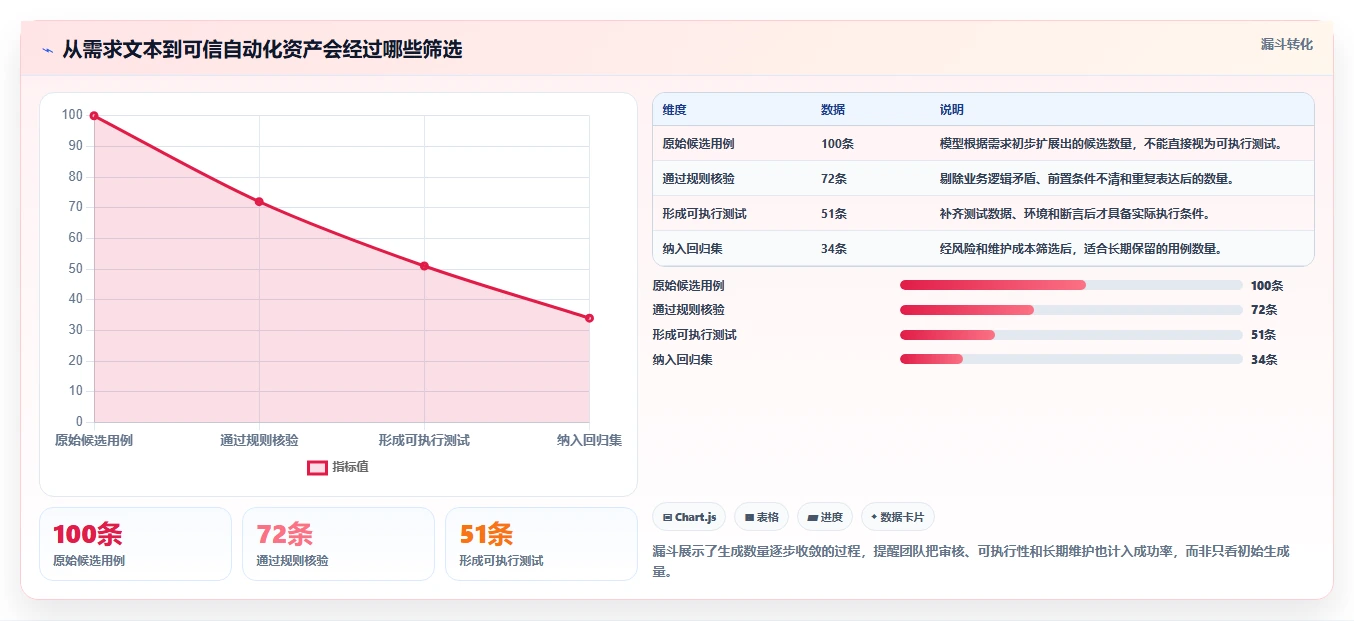
Task: Select the 纳入回归集 table row cell
Action: (x=692, y=249)
